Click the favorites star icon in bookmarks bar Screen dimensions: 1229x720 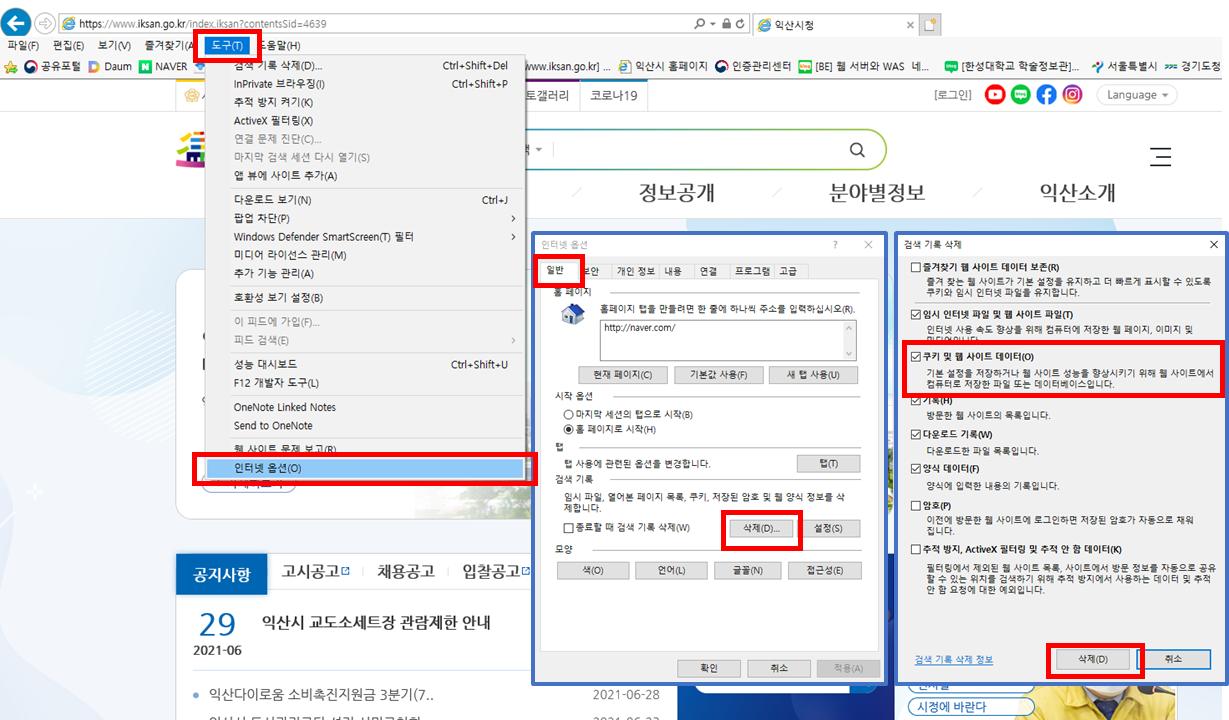(x=11, y=67)
